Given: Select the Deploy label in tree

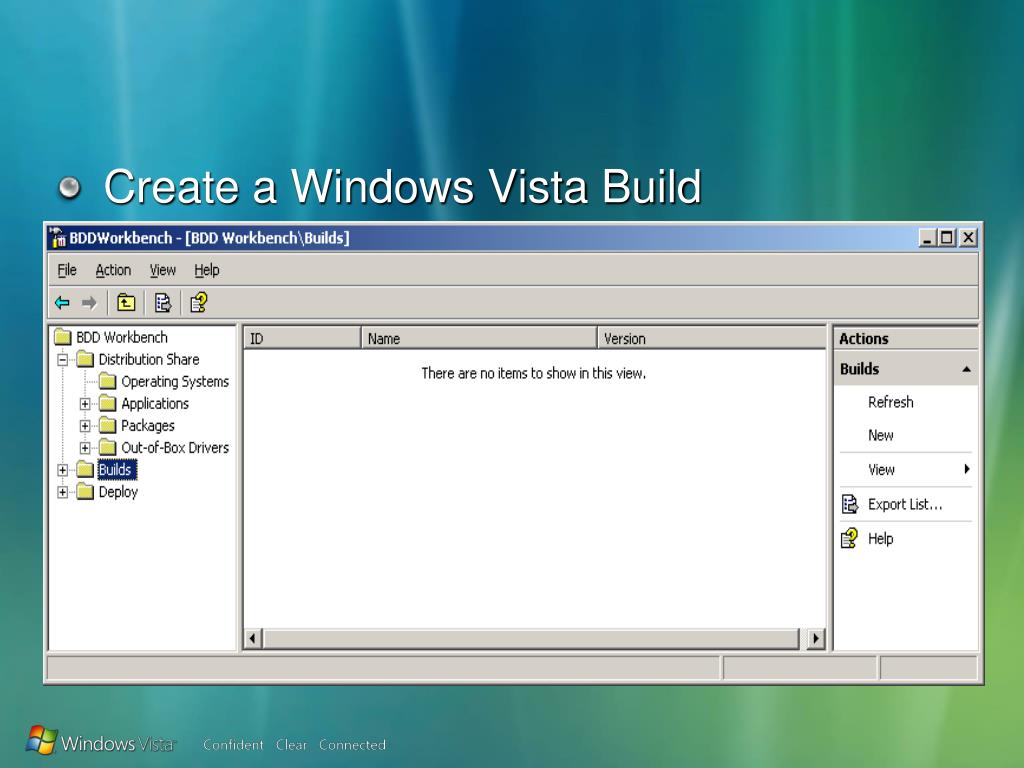Looking at the screenshot, I should click(118, 492).
